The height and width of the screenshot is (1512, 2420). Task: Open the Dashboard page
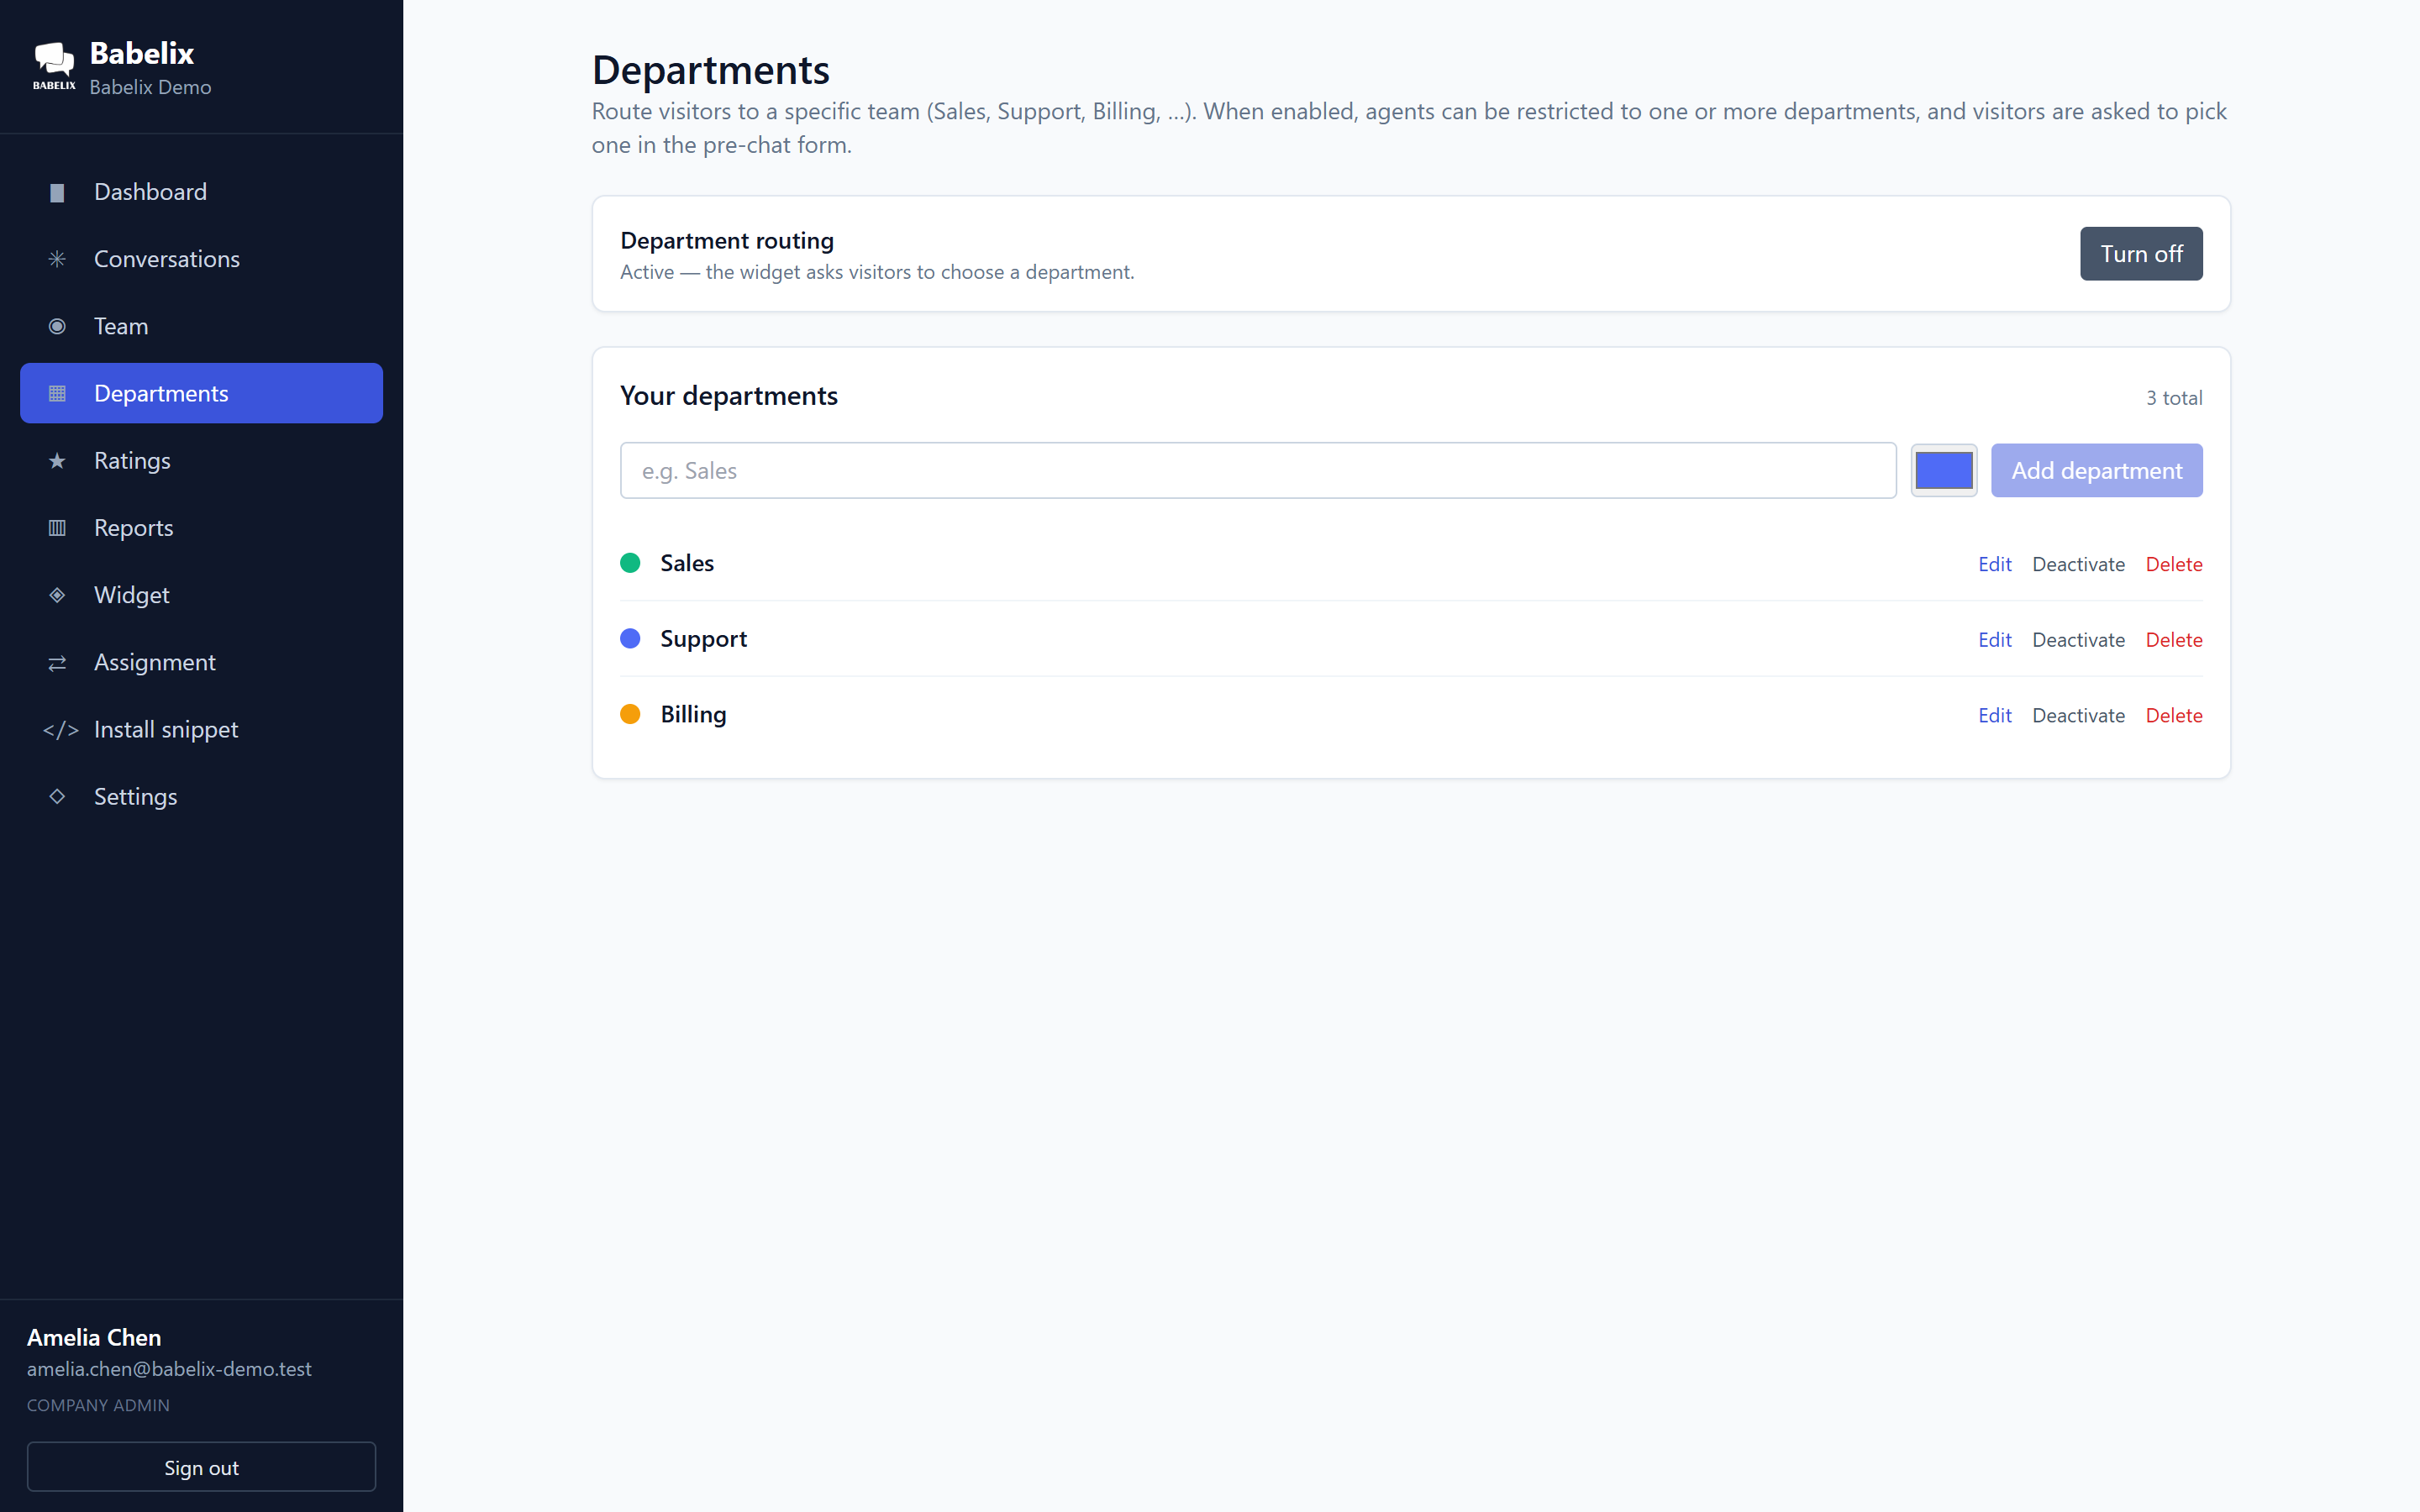pyautogui.click(x=201, y=192)
